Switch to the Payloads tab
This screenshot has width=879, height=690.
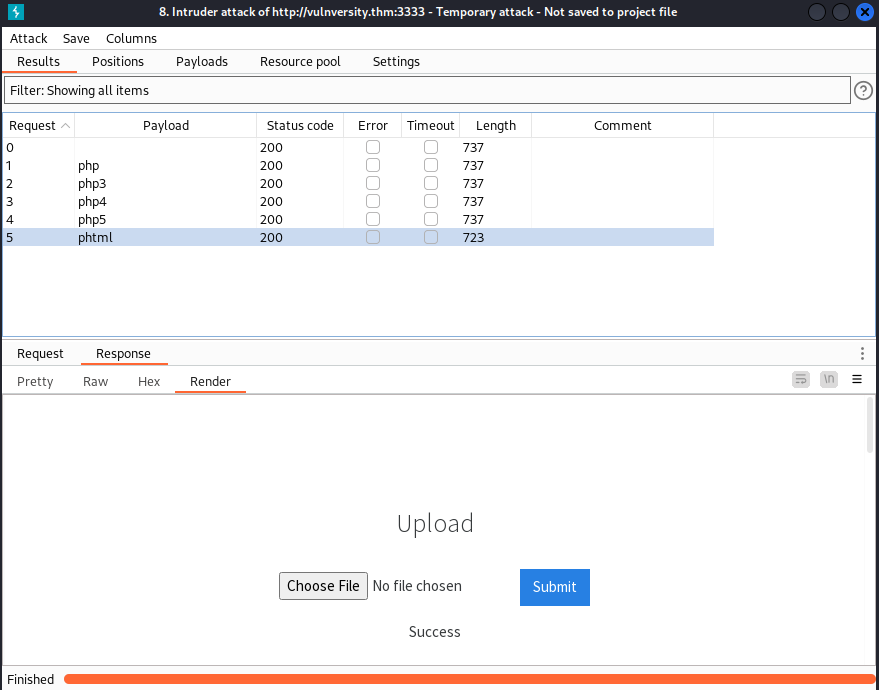[x=202, y=62]
